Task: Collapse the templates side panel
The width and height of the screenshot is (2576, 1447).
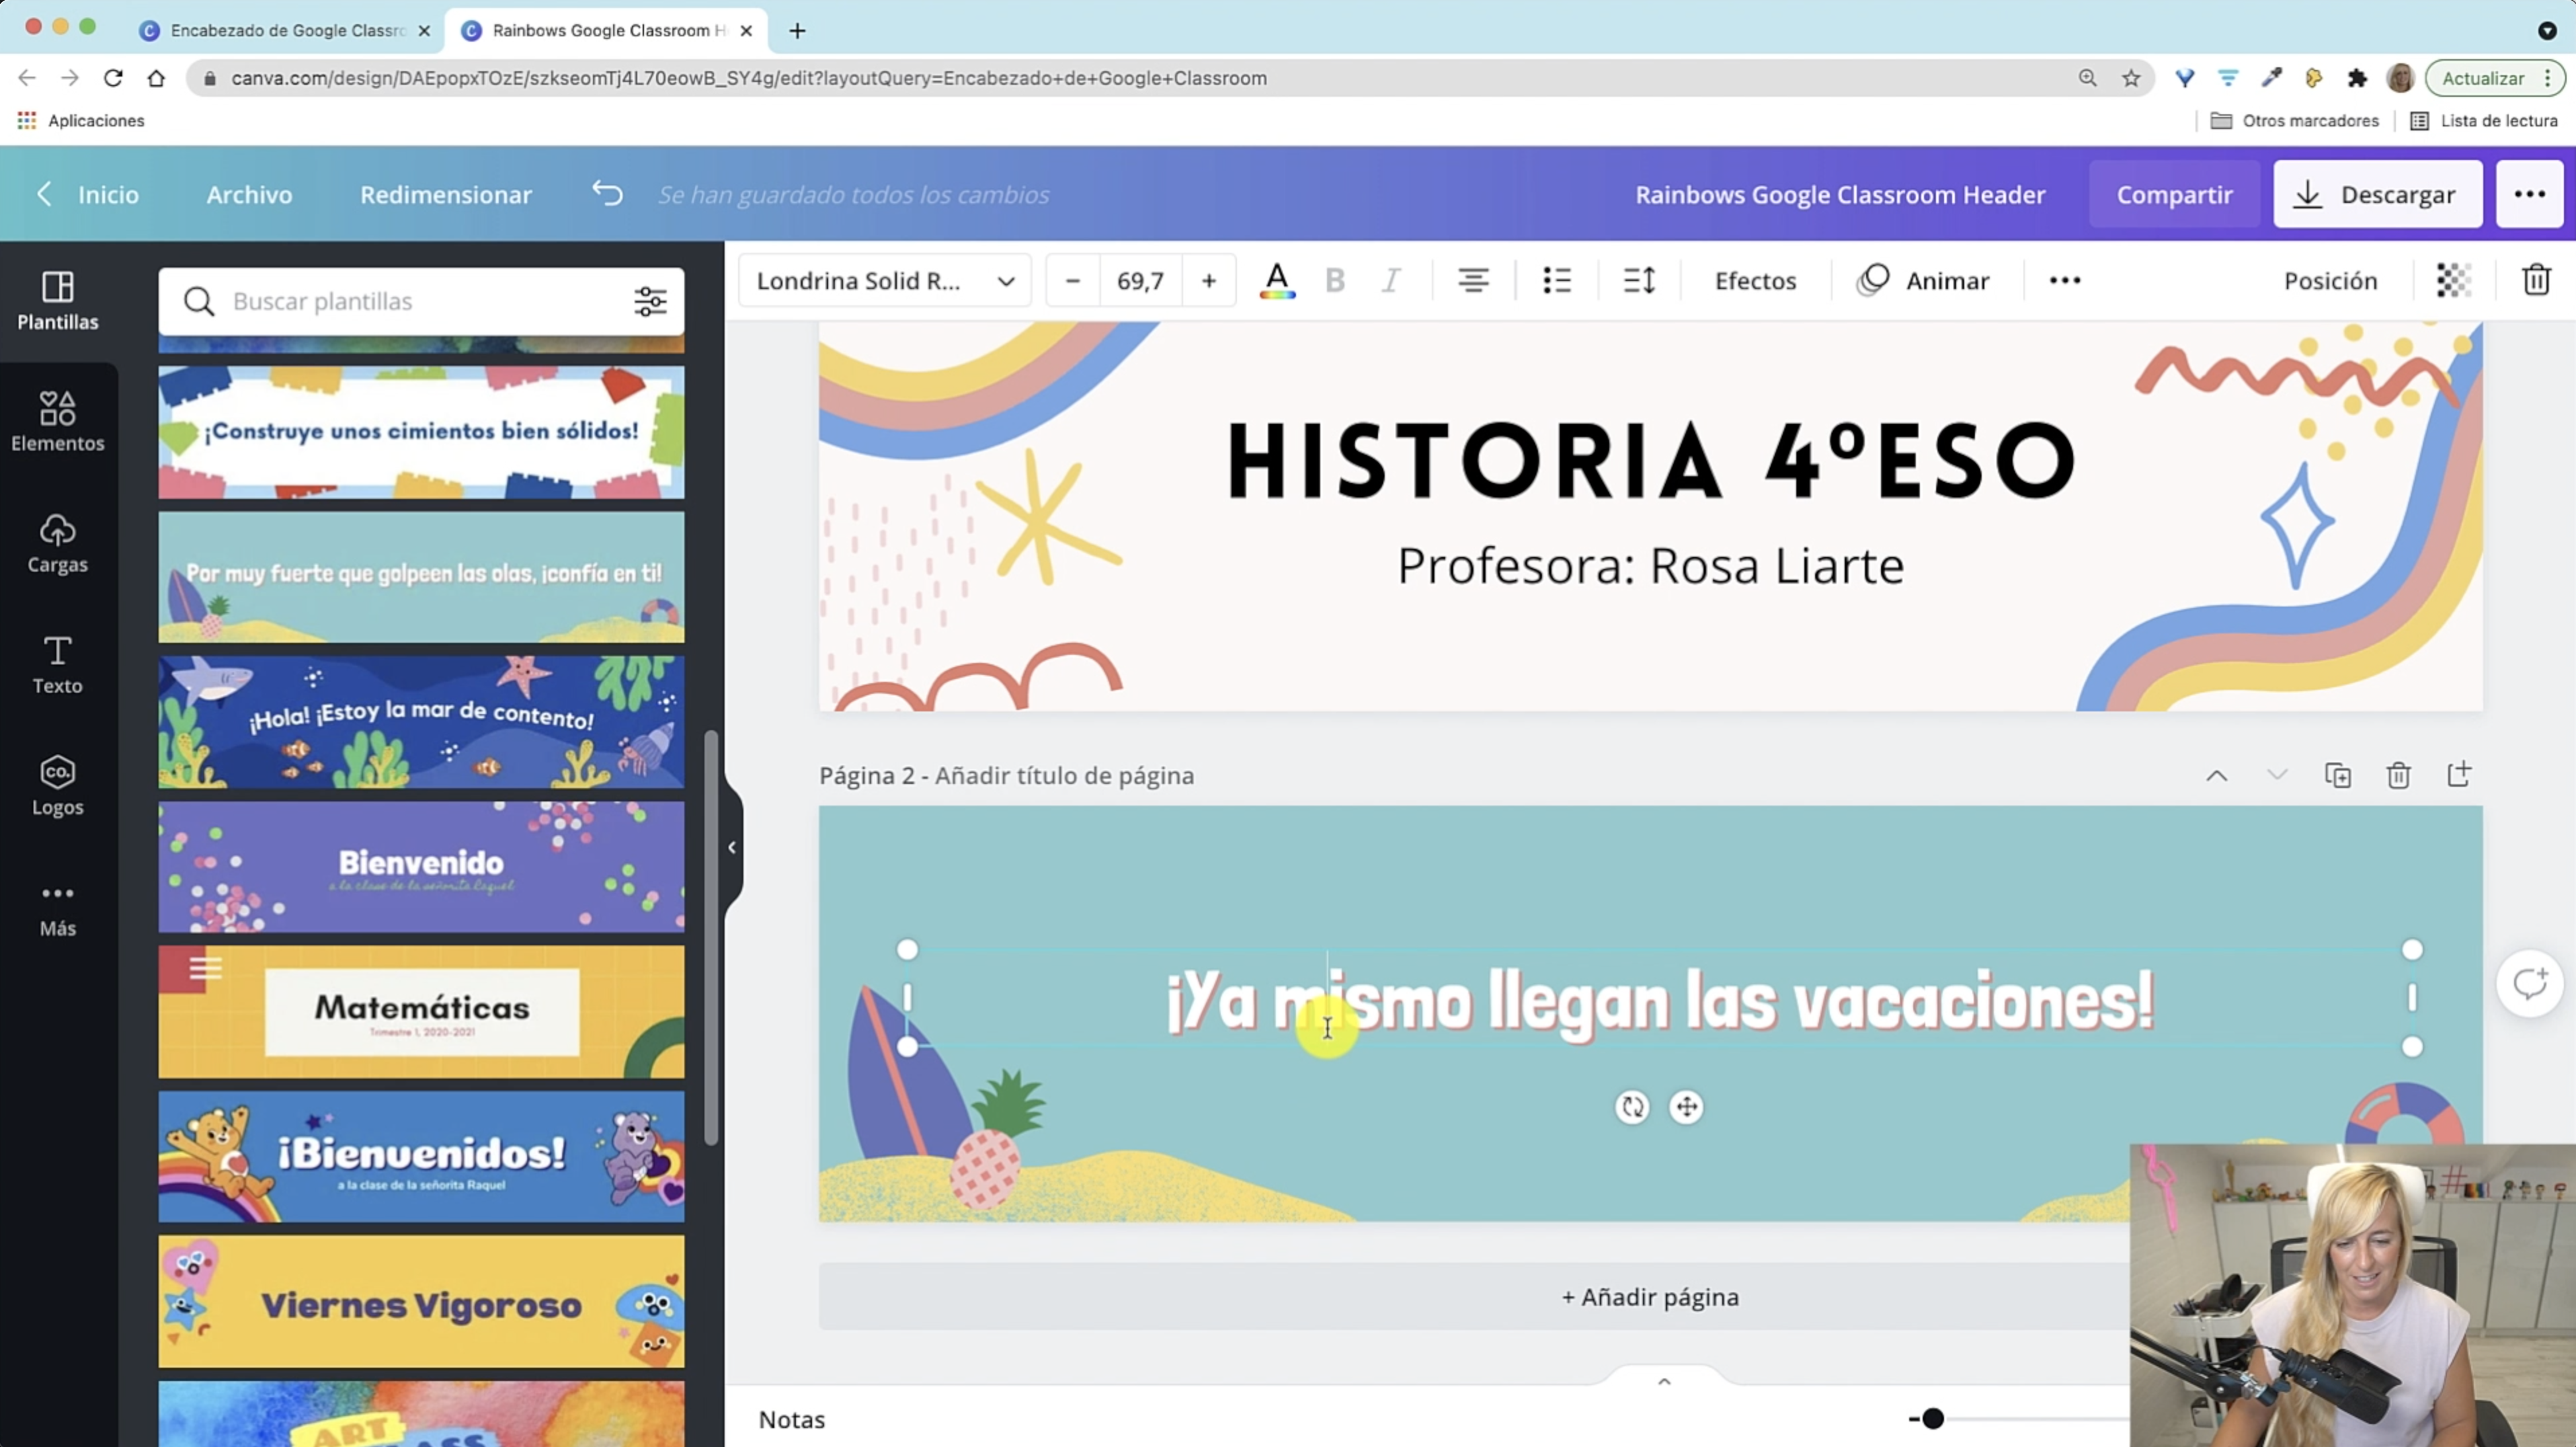Action: [732, 847]
